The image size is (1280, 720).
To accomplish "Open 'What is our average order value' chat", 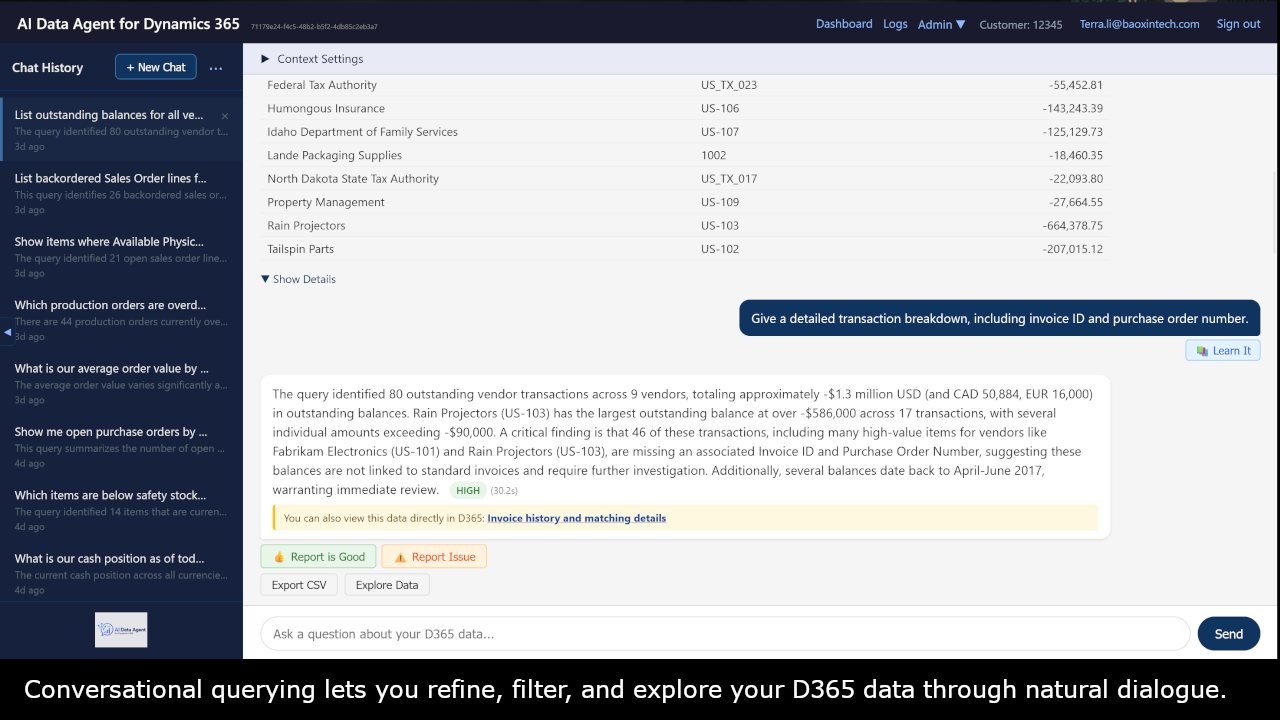I will tap(121, 383).
